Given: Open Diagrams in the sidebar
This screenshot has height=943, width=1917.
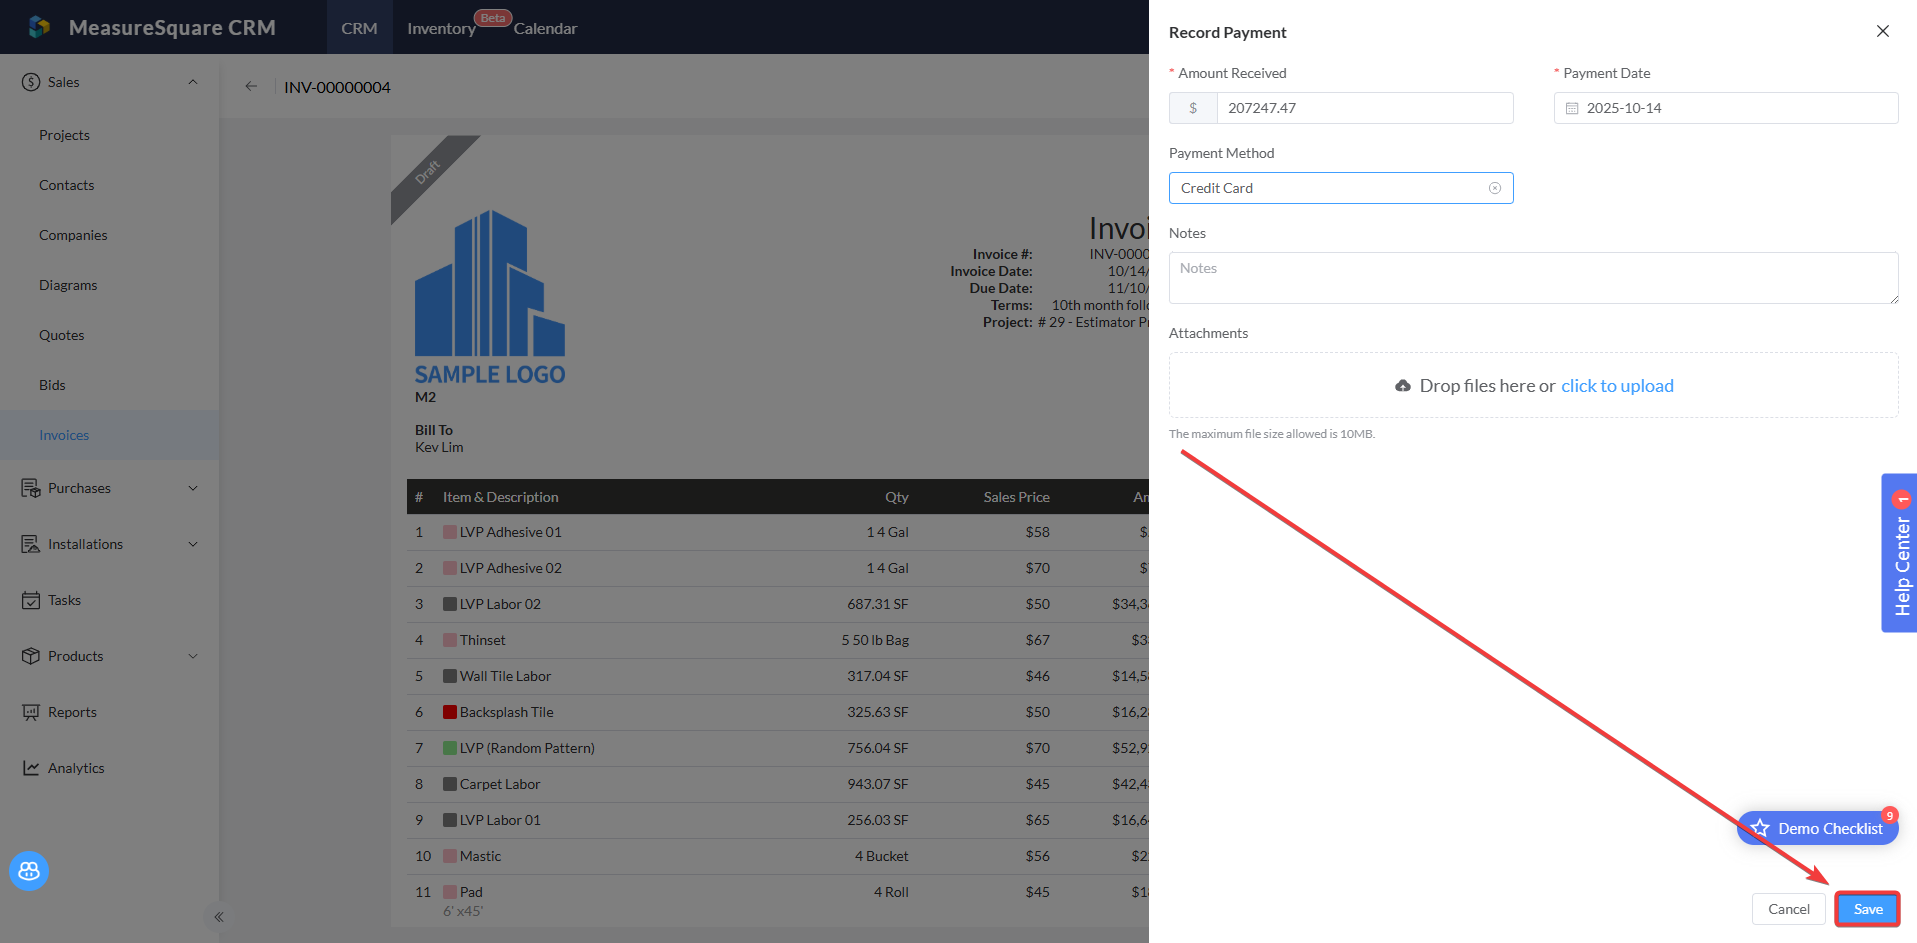Looking at the screenshot, I should click(68, 285).
